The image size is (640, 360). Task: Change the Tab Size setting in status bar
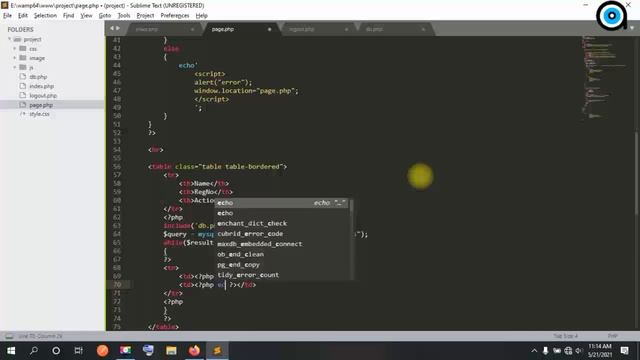coord(565,336)
